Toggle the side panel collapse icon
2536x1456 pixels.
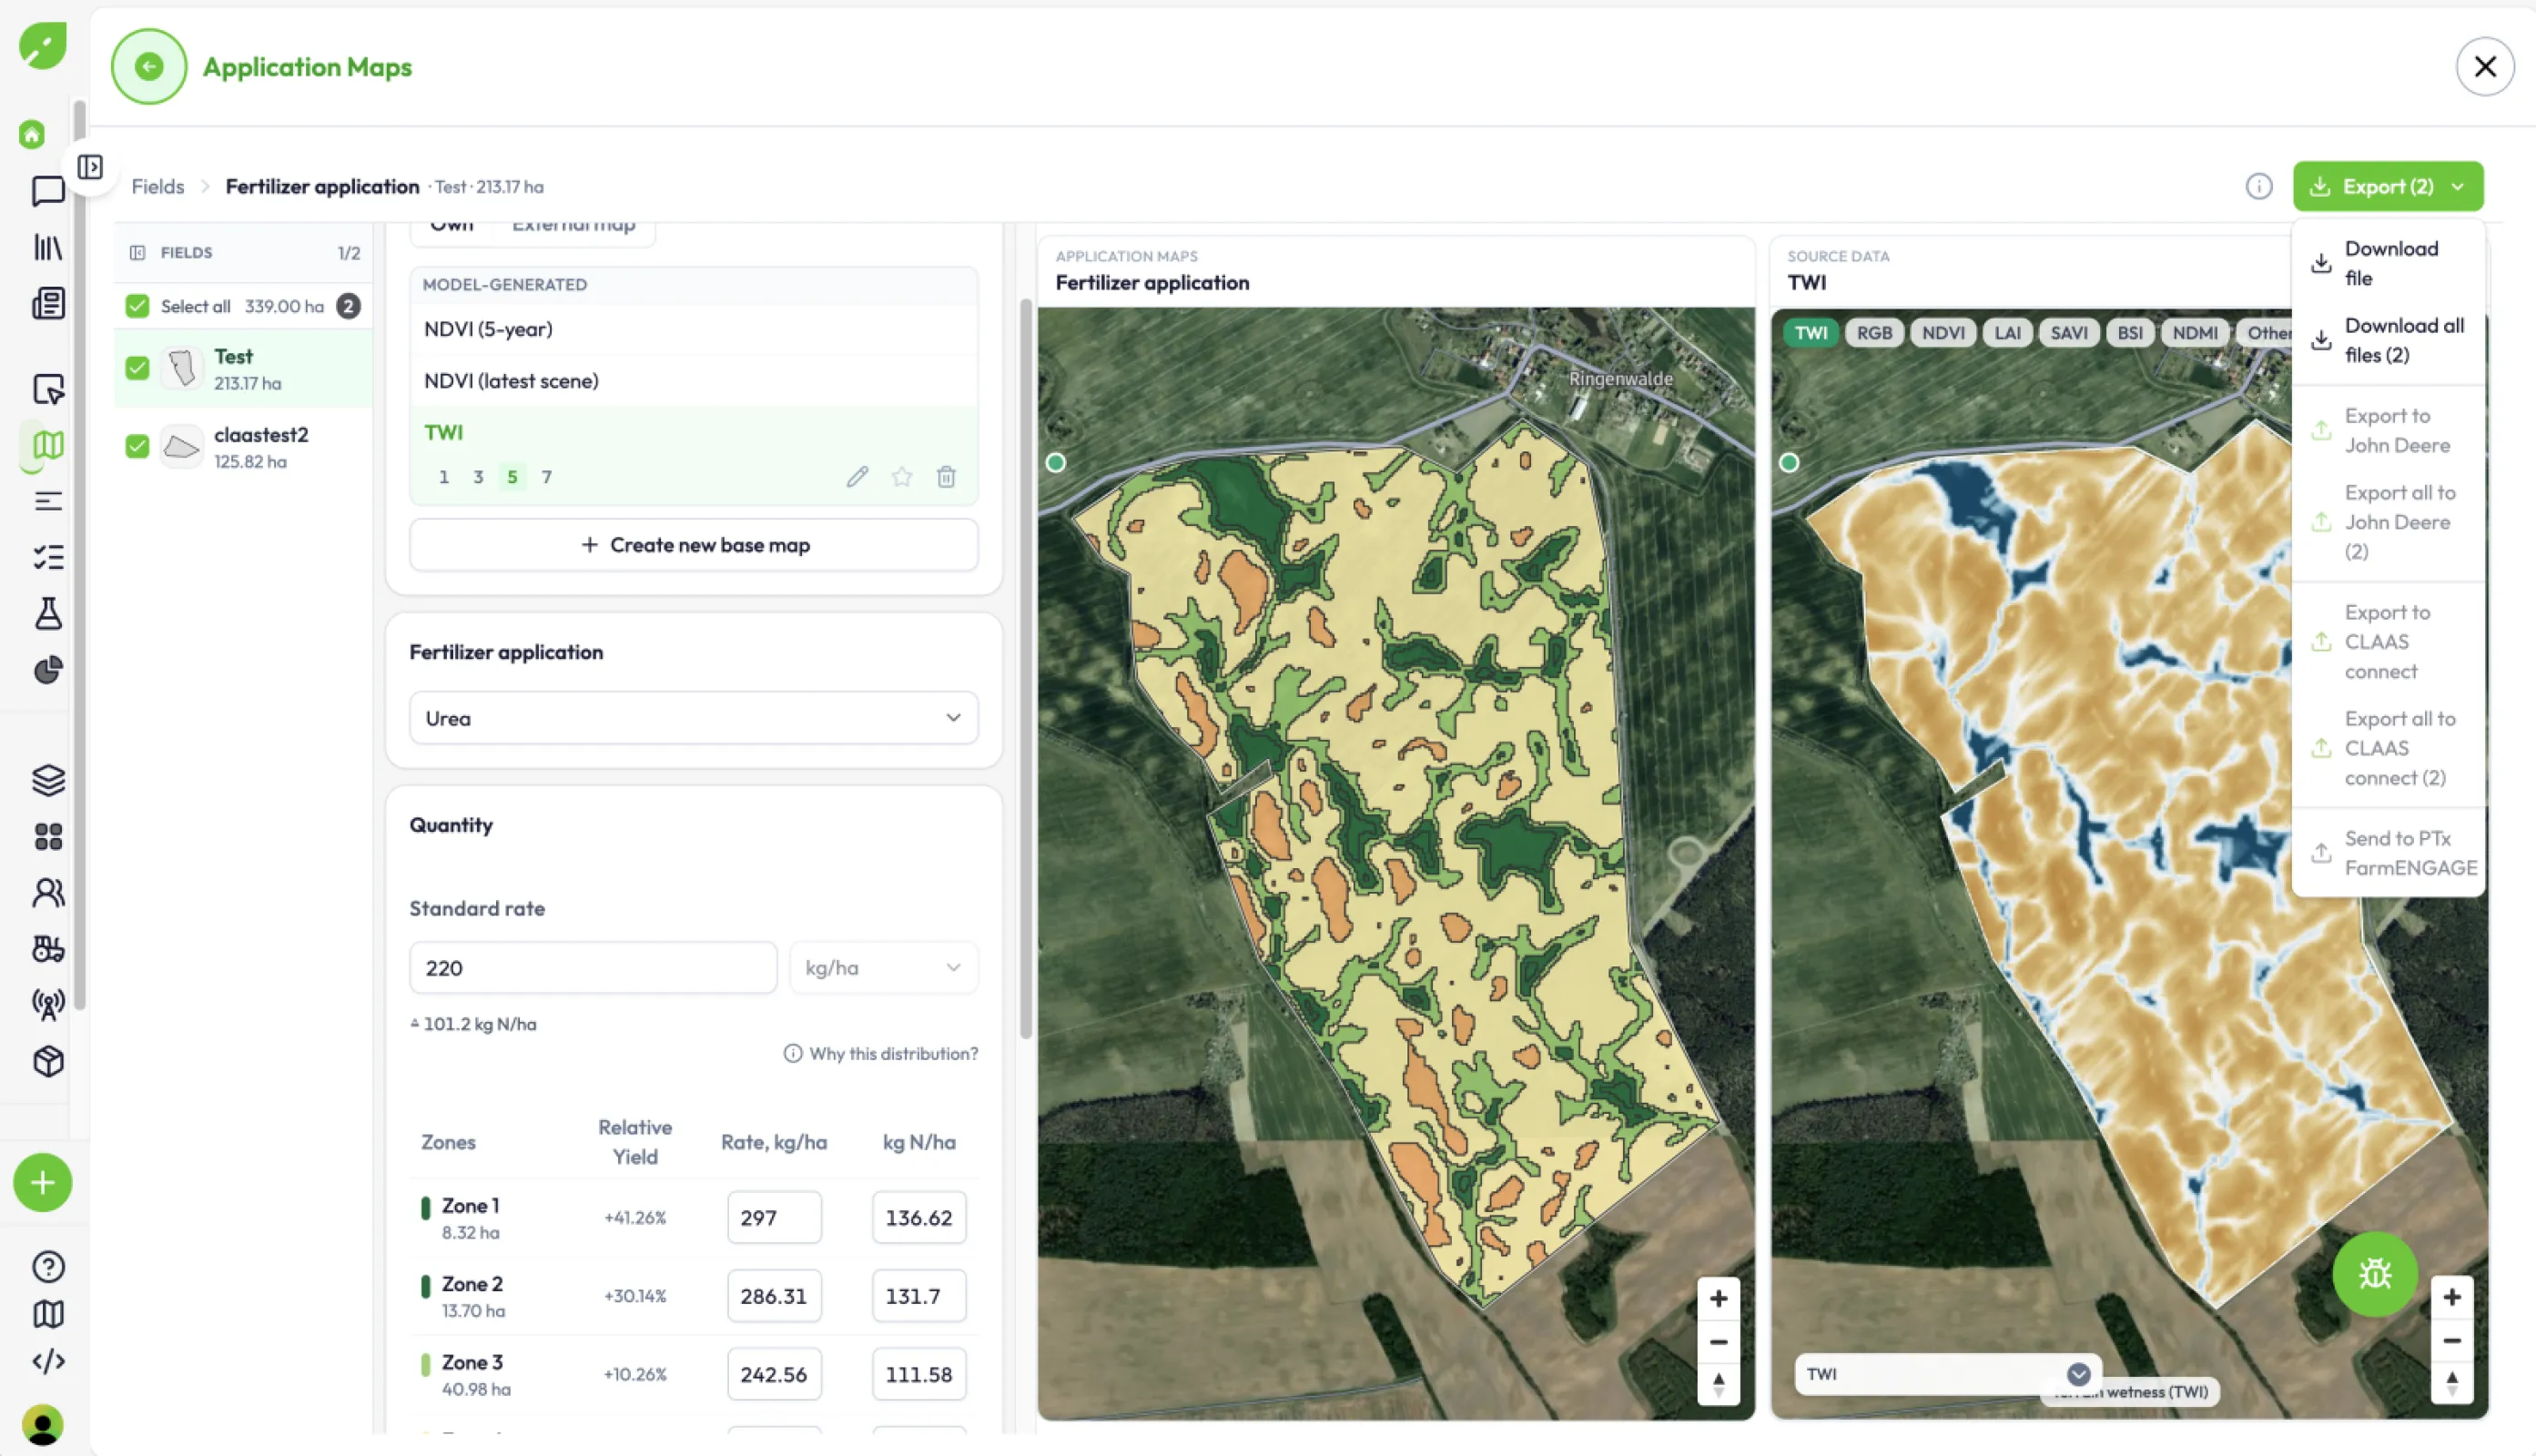pyautogui.click(x=90, y=166)
